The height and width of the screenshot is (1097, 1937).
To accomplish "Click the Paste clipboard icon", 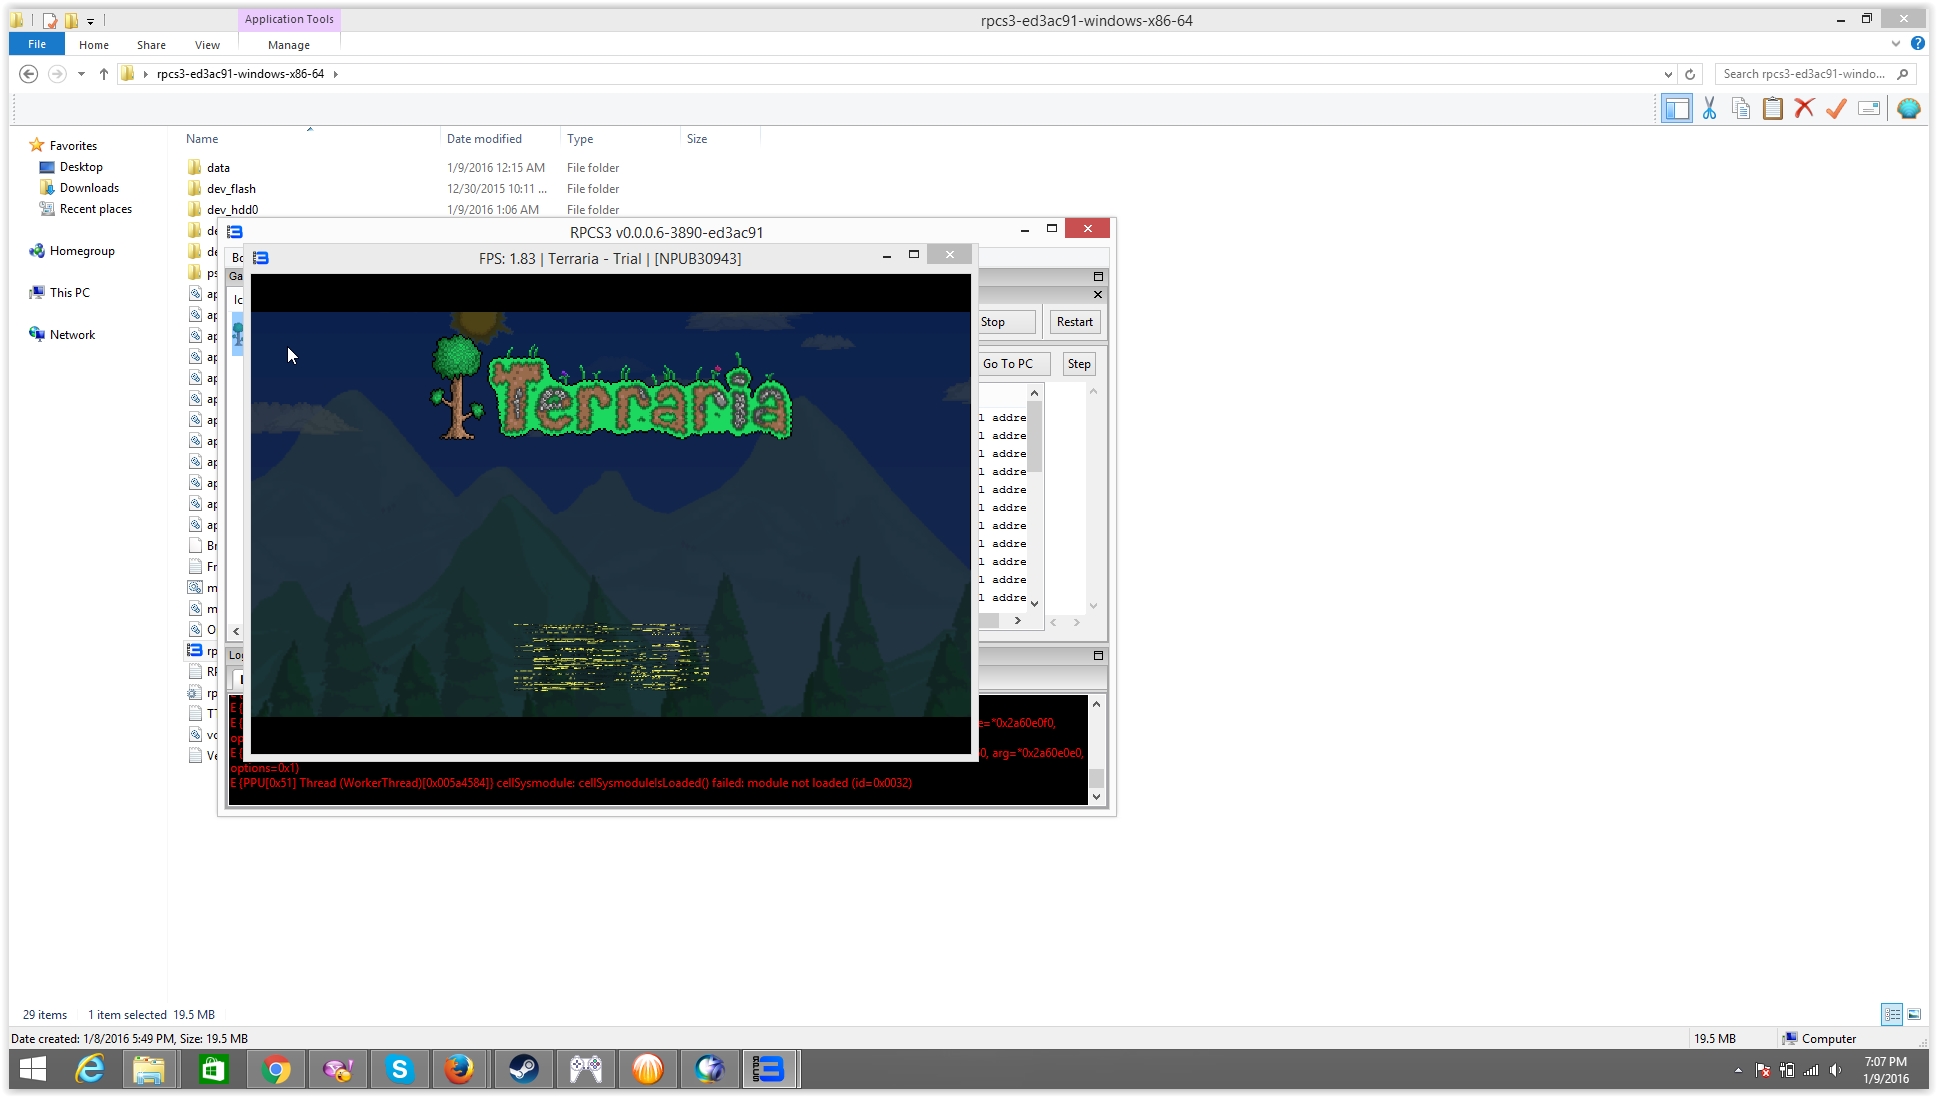I will [1772, 109].
